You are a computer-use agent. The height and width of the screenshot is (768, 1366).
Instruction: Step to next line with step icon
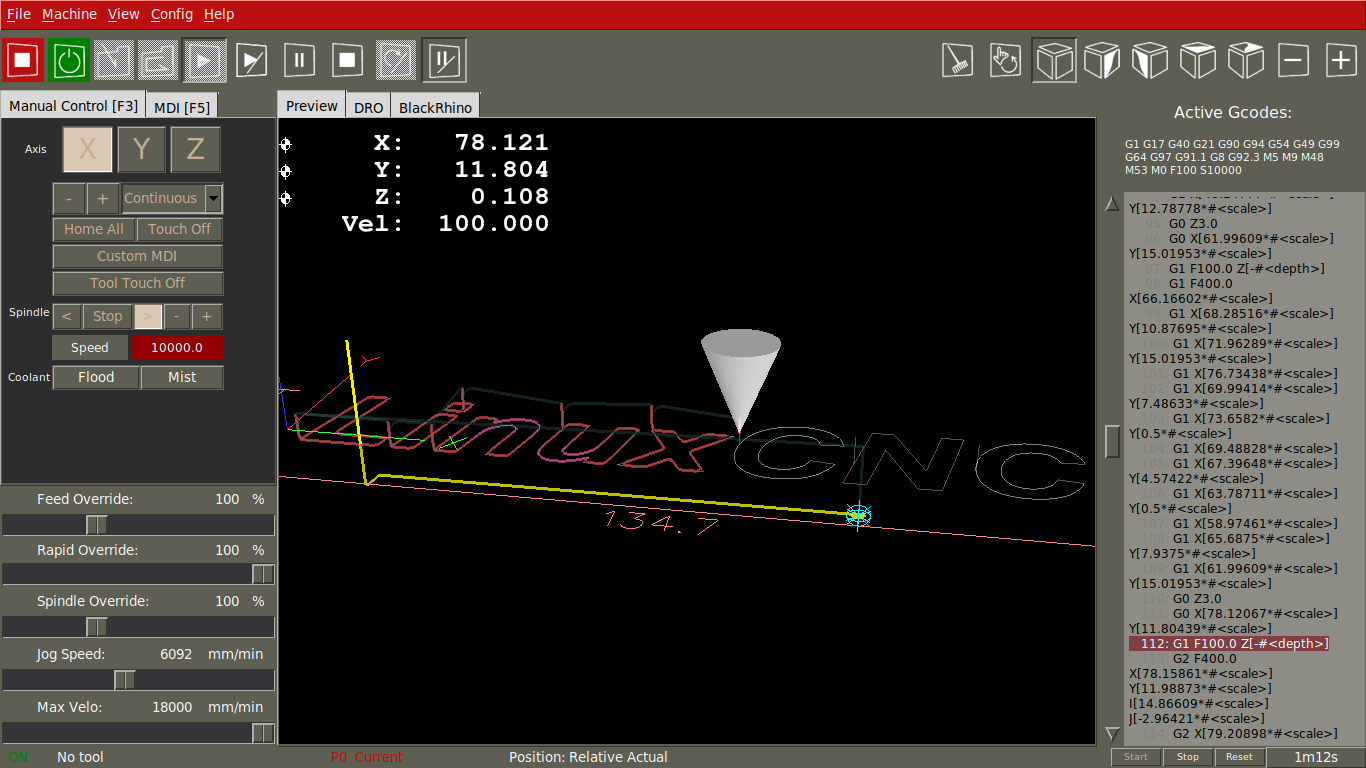click(252, 61)
